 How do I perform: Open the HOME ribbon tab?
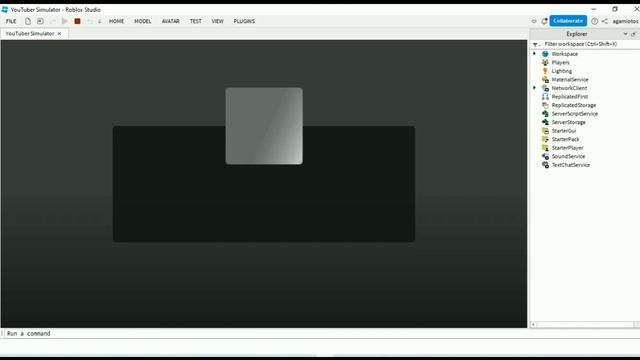(116, 21)
